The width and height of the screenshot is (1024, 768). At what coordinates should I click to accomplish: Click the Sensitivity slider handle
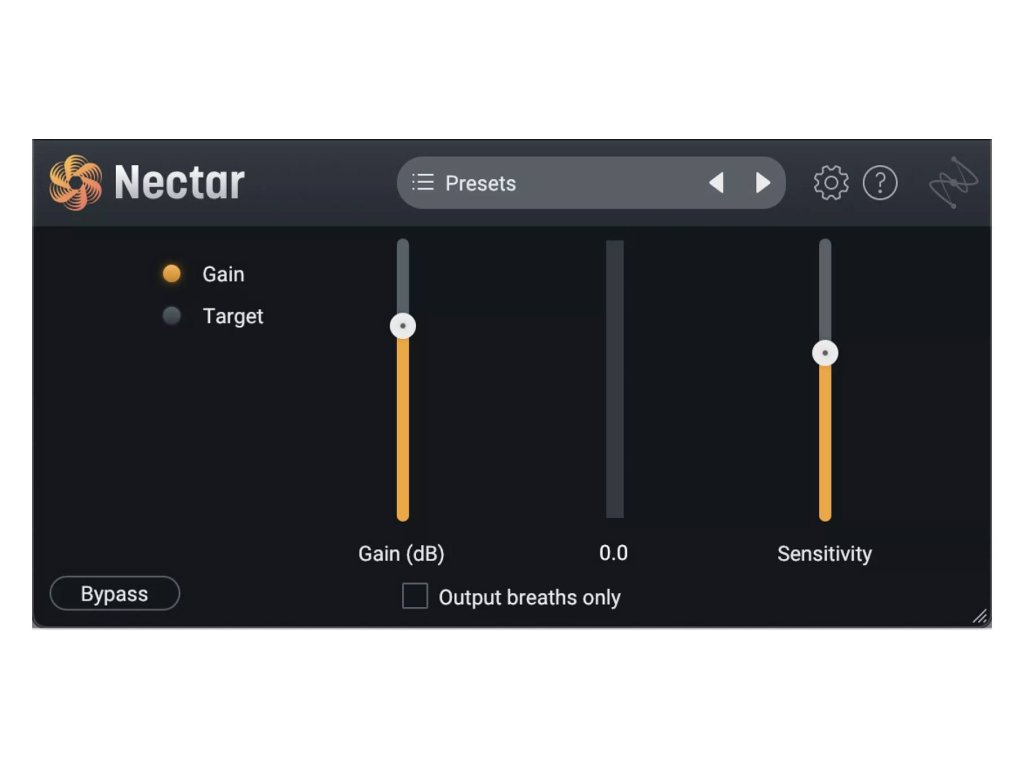pyautogui.click(x=825, y=353)
